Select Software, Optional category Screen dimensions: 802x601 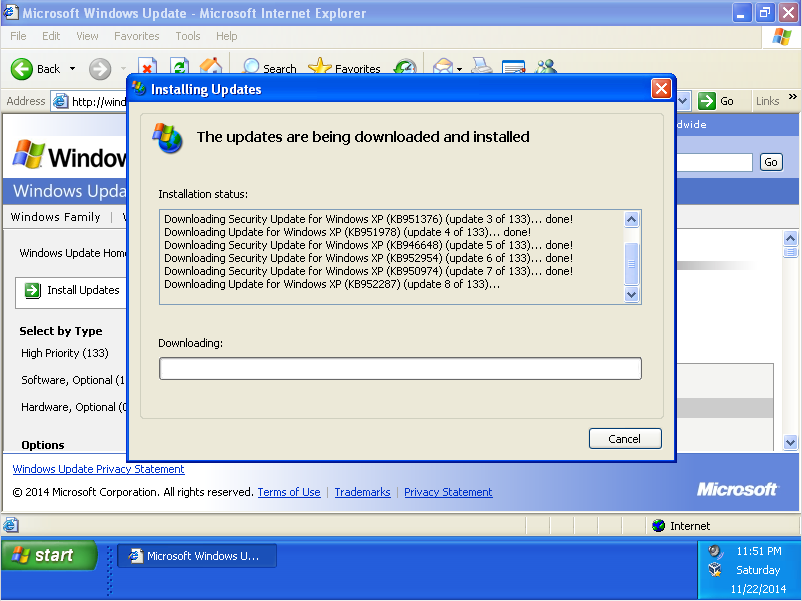73,381
